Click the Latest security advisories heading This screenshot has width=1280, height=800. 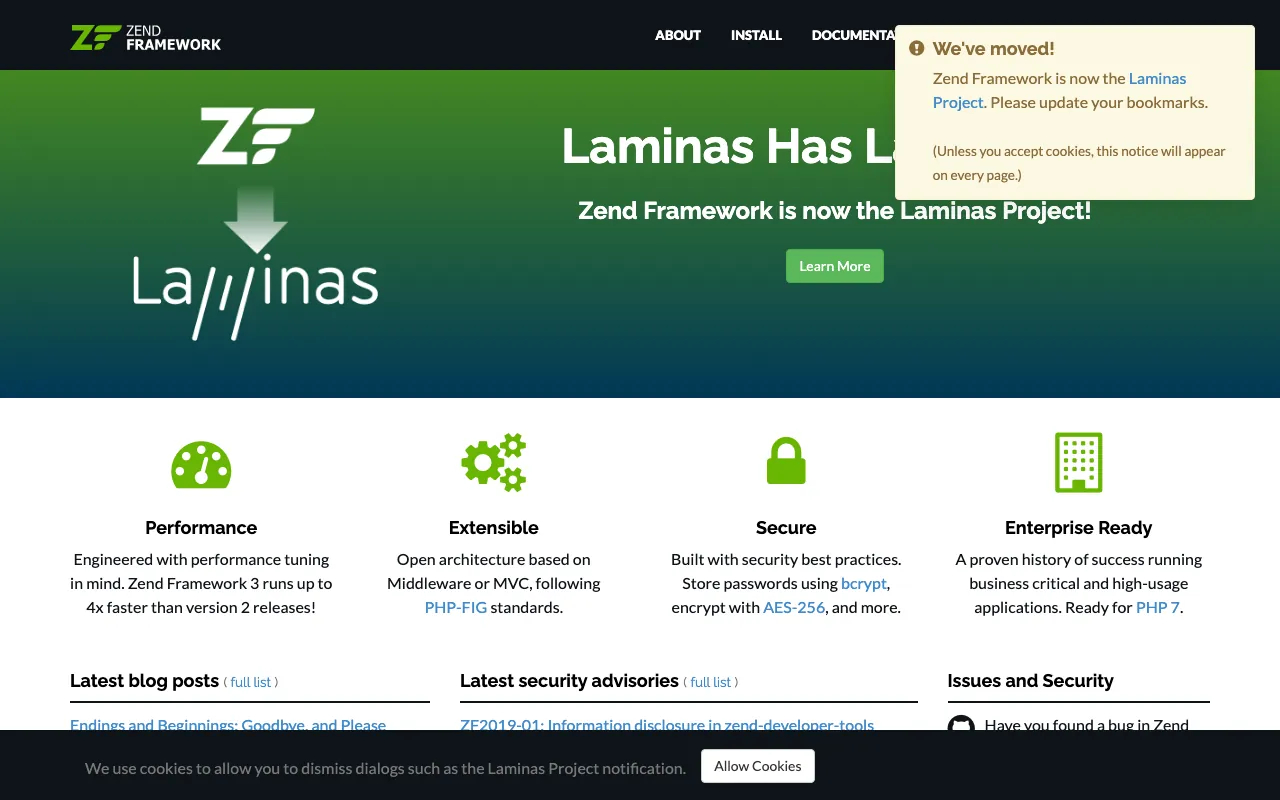point(569,681)
